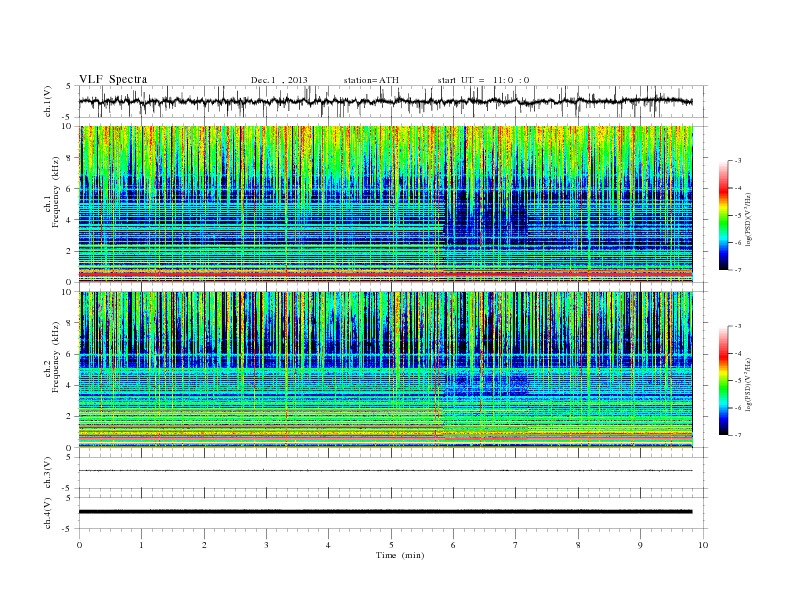Click time axis tick label "4"
792x612 pixels.
[x=328, y=545]
